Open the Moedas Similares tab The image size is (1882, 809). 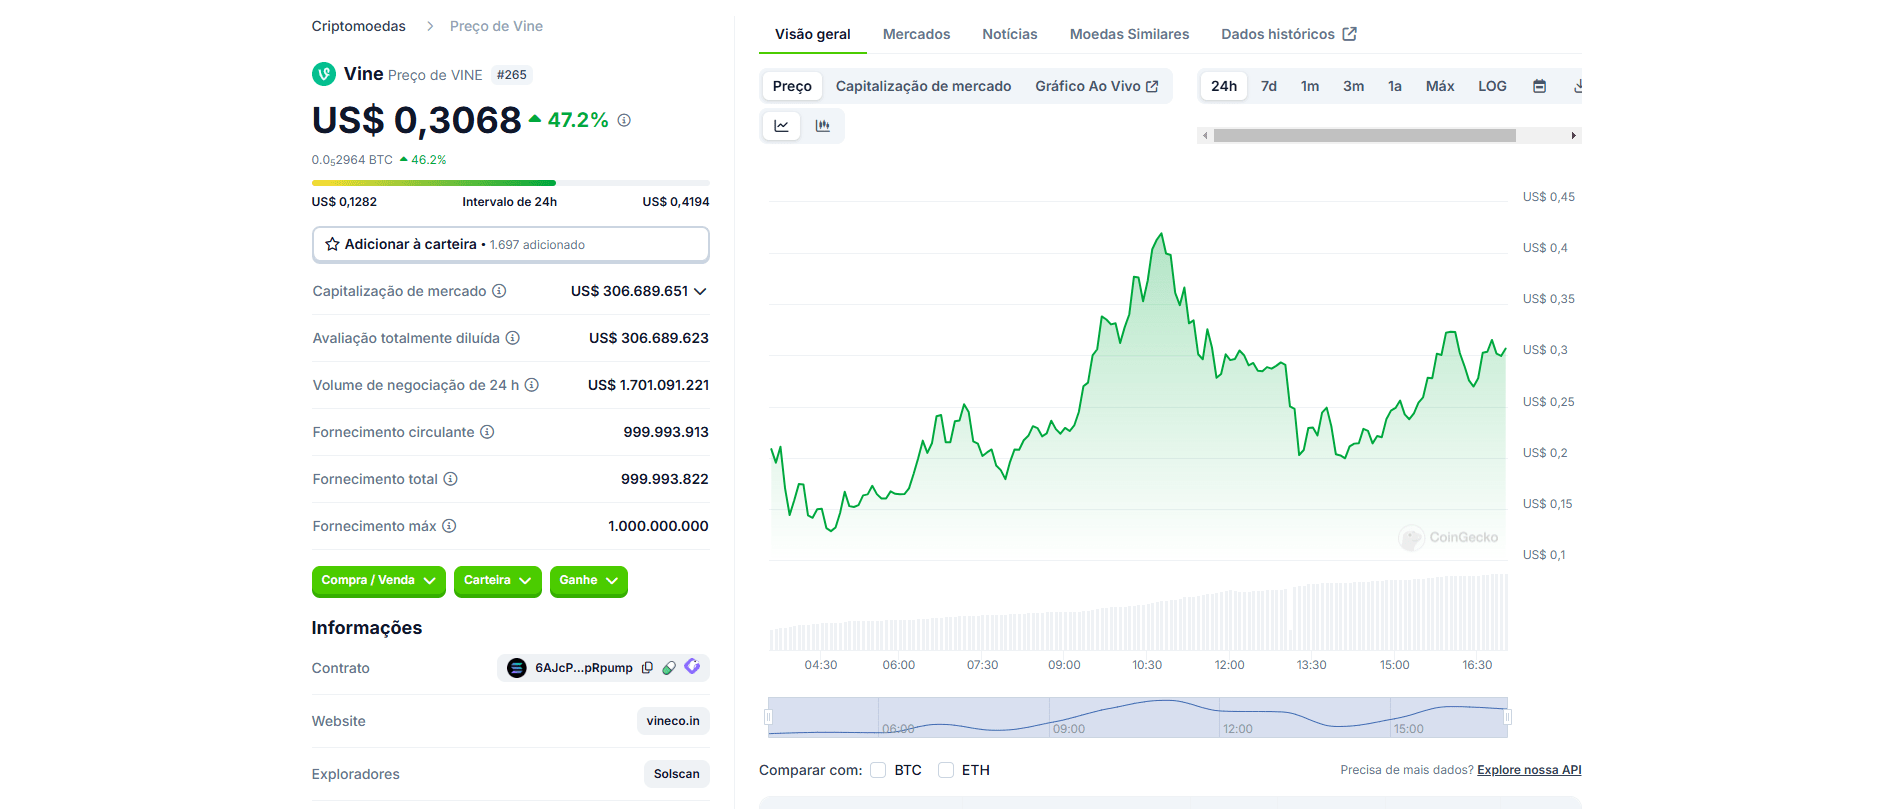click(1129, 34)
